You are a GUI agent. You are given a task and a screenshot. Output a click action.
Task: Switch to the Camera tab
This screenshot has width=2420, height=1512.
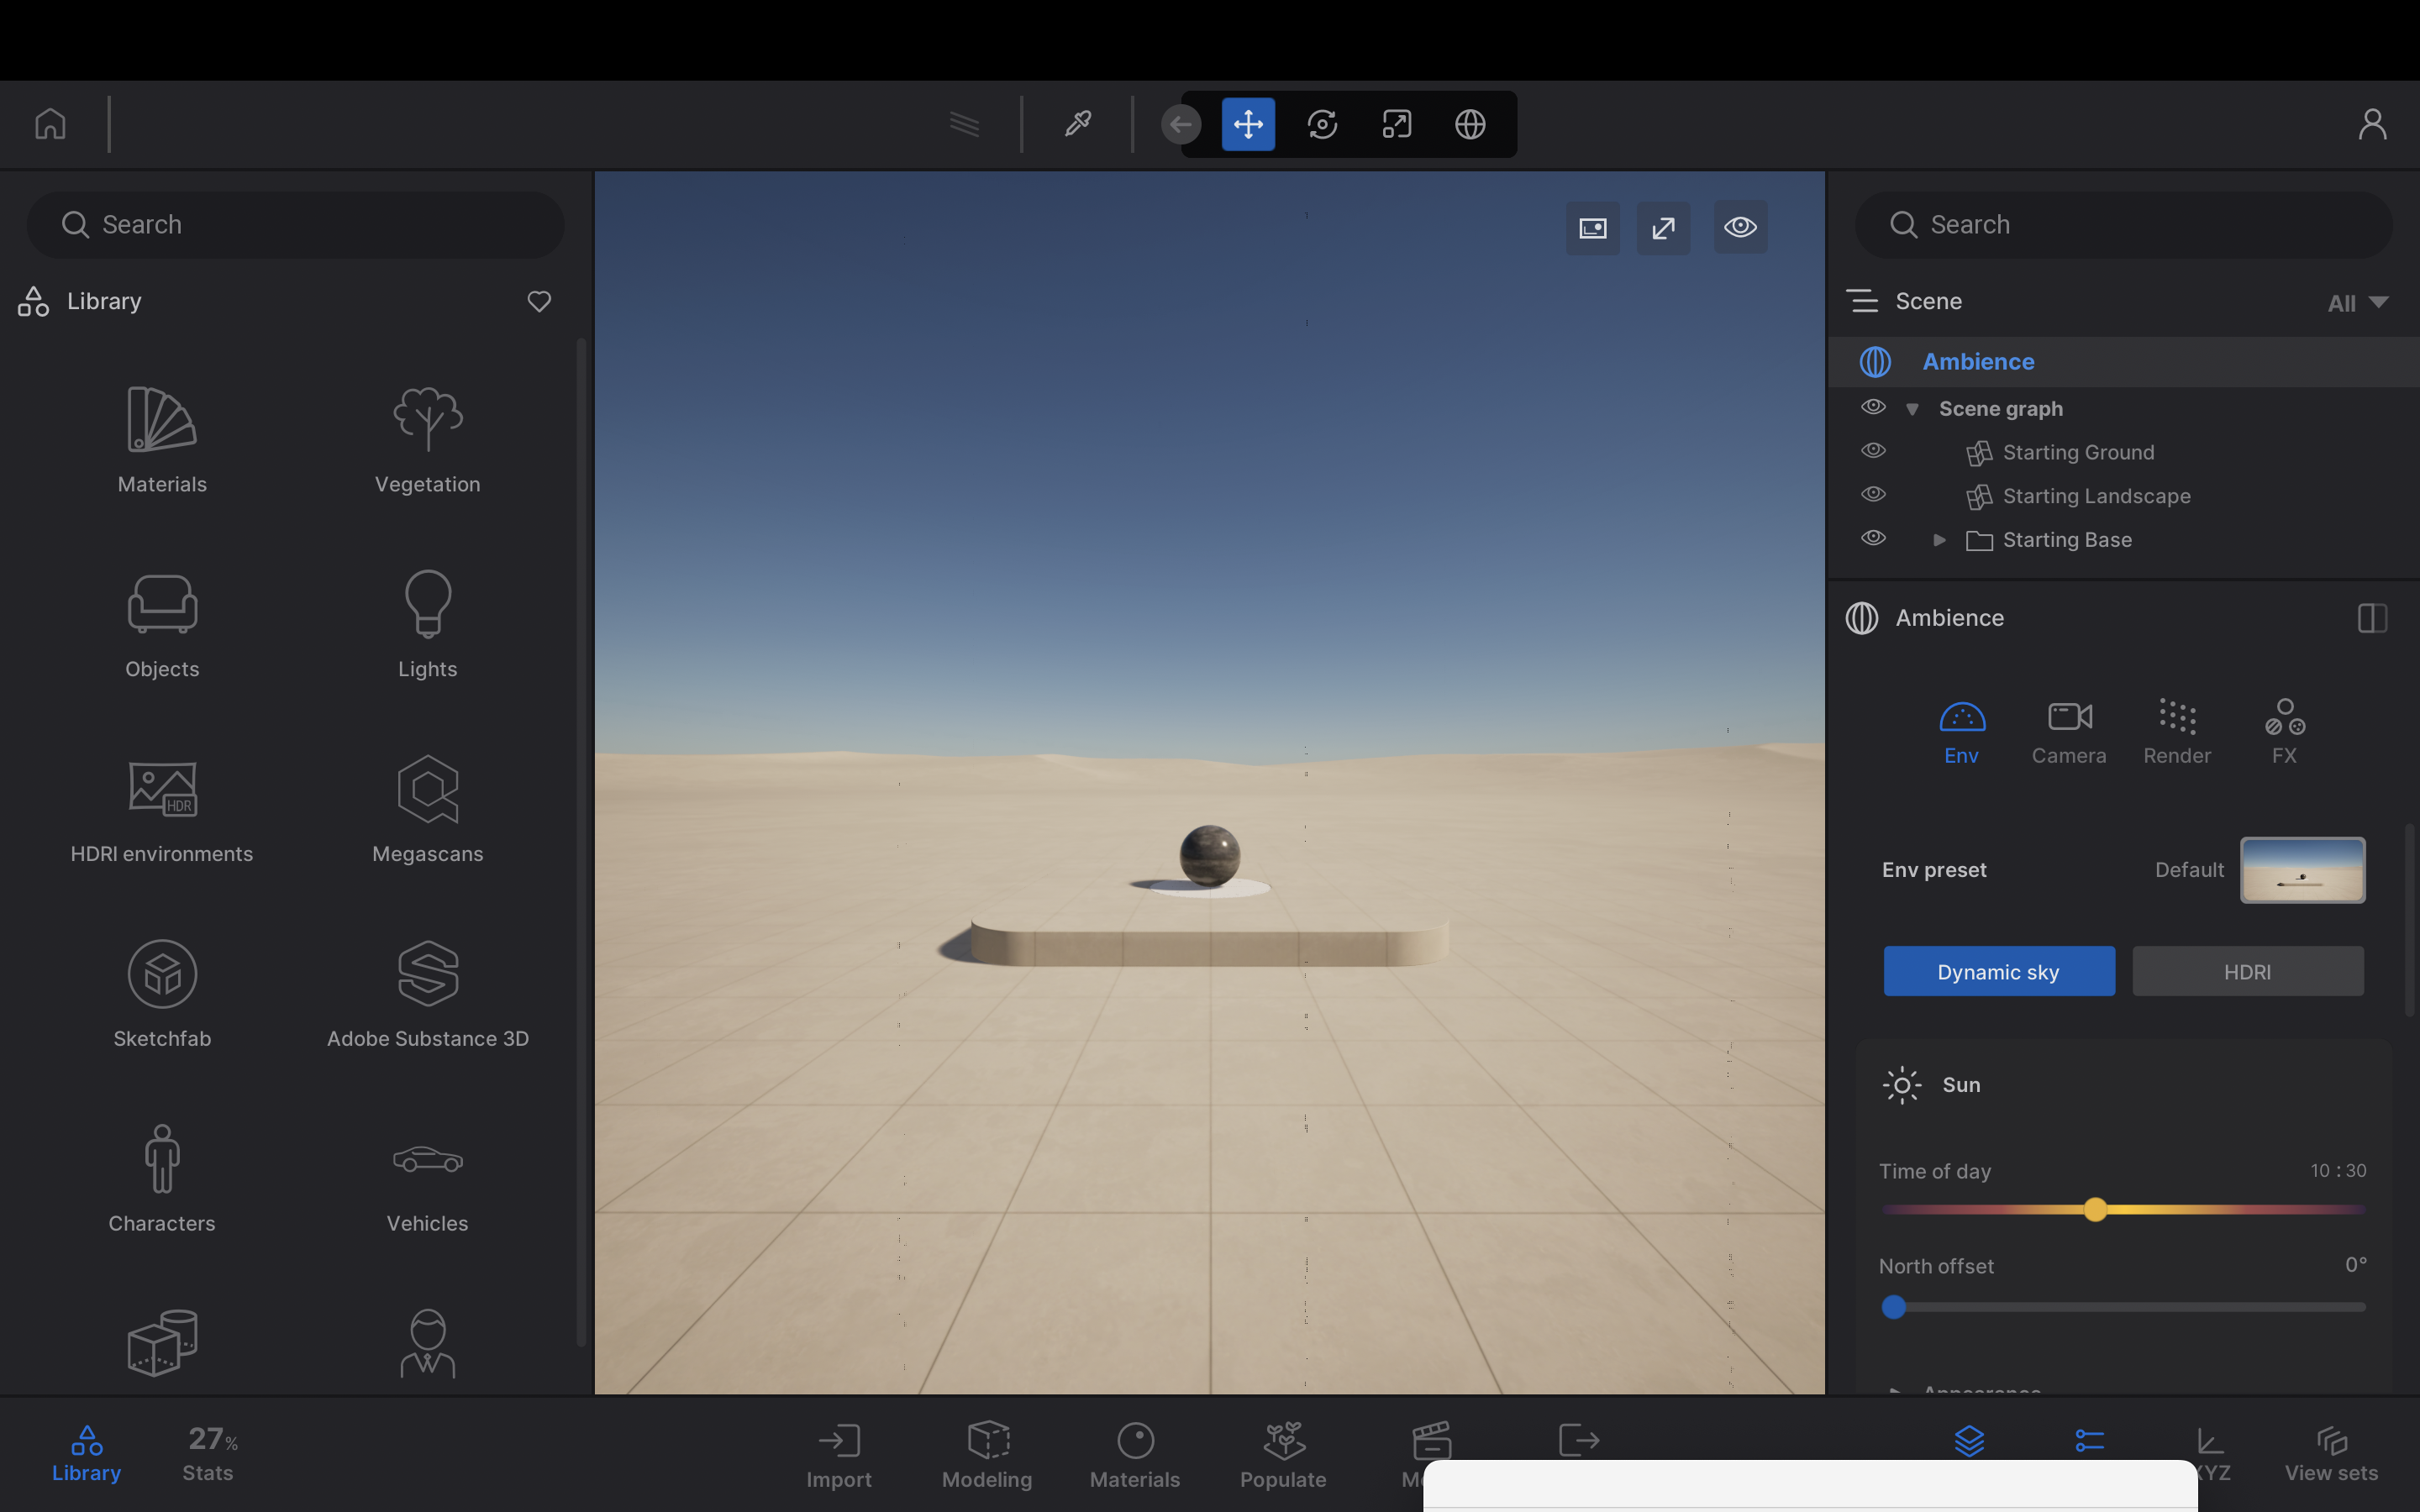[2068, 732]
